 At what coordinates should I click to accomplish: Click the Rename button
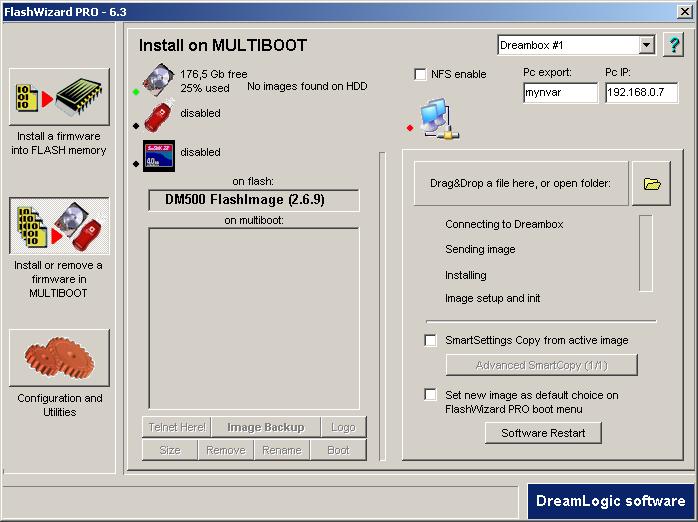pyautogui.click(x=282, y=450)
